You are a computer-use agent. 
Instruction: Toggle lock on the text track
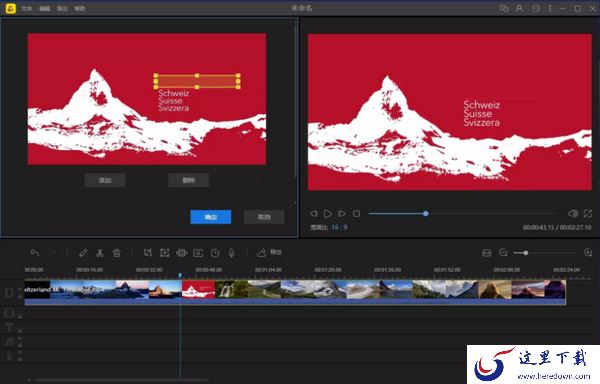20,330
